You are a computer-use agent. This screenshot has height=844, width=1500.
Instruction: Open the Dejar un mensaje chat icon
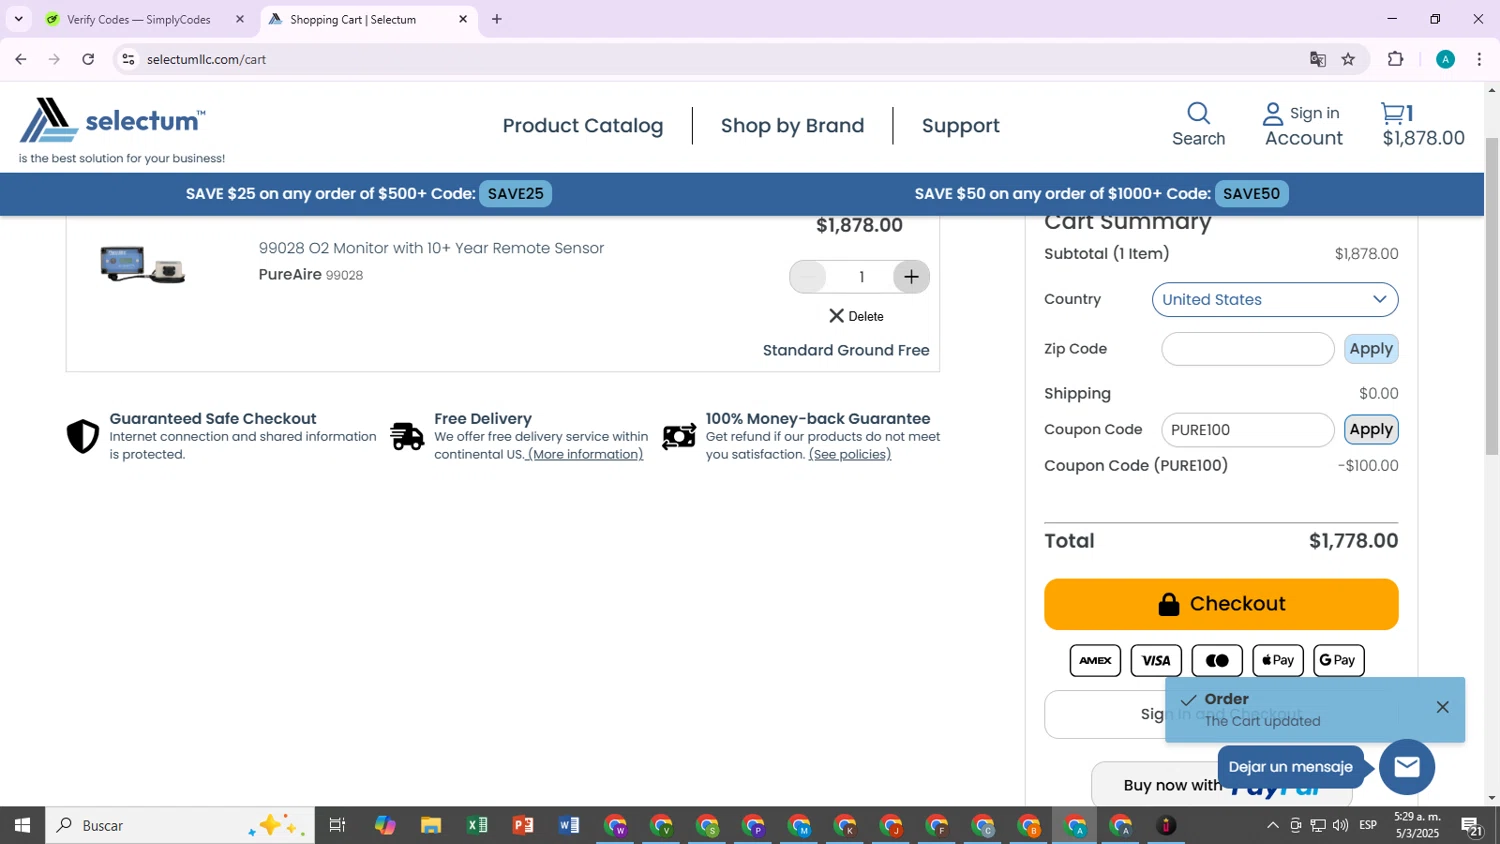tap(1407, 767)
